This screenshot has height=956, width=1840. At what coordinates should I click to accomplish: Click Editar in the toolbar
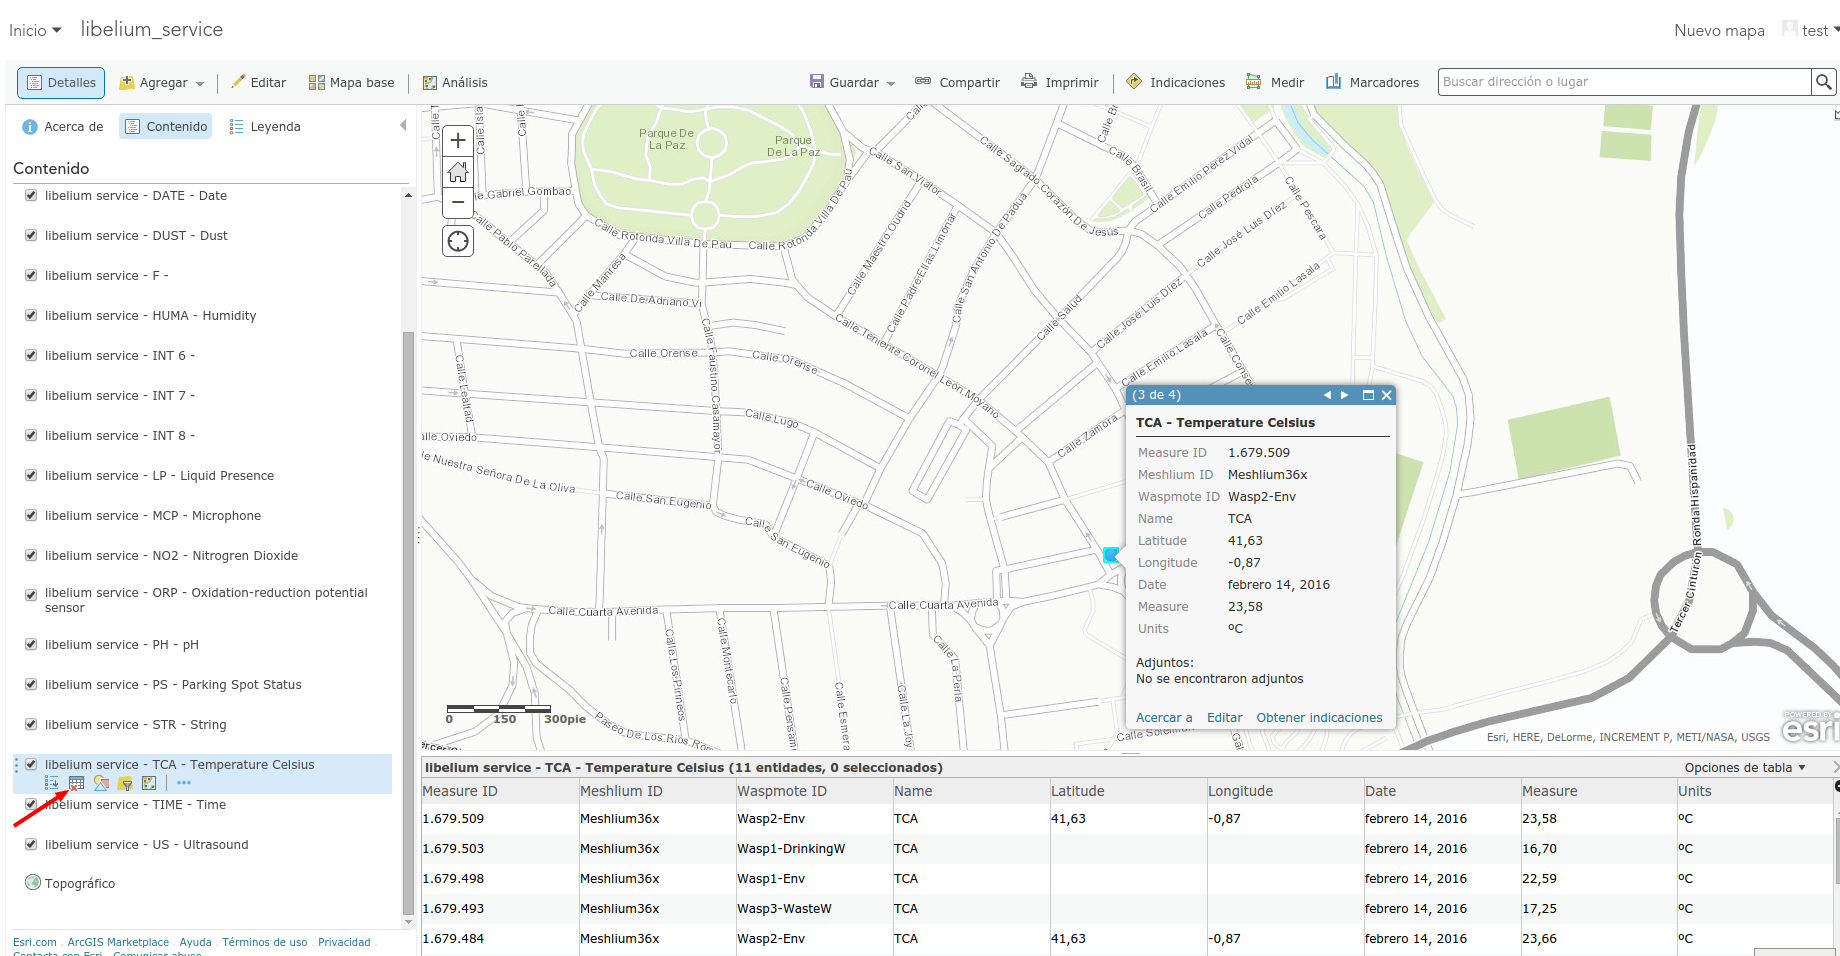[259, 82]
